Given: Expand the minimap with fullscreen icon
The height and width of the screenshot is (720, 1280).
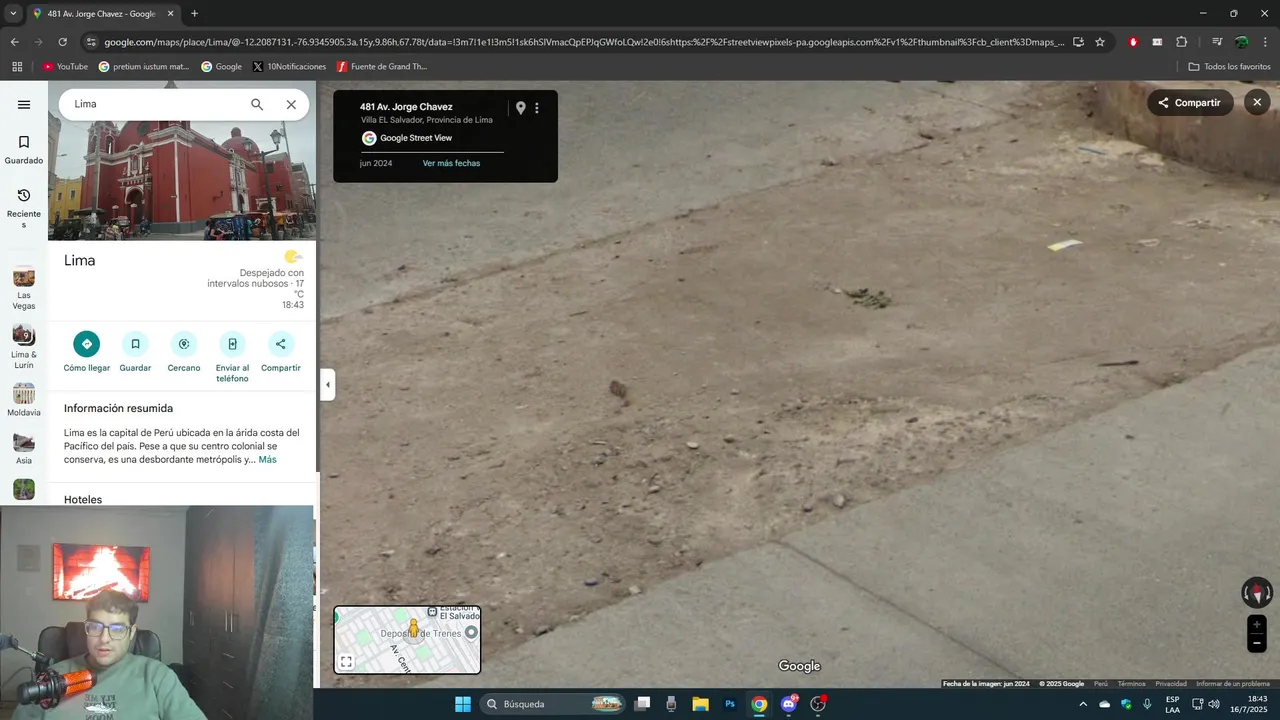Looking at the screenshot, I should tap(346, 662).
